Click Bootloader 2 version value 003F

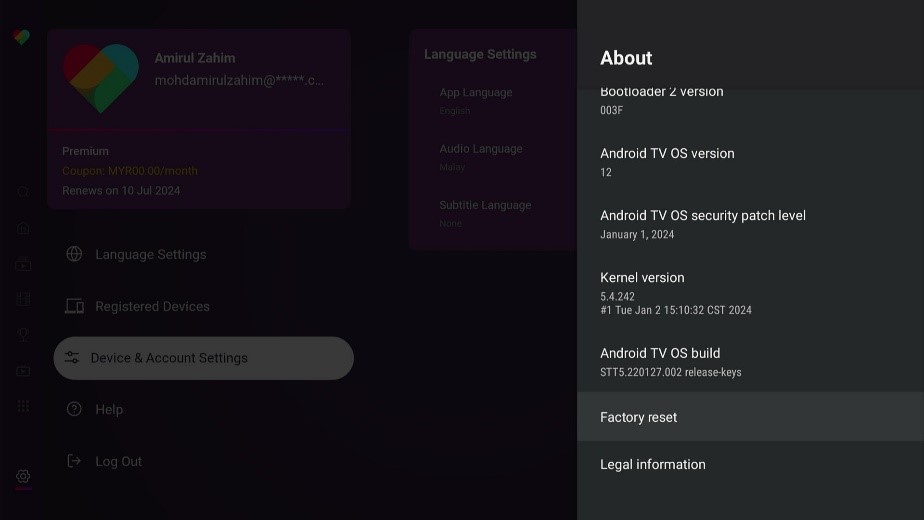tap(611, 110)
